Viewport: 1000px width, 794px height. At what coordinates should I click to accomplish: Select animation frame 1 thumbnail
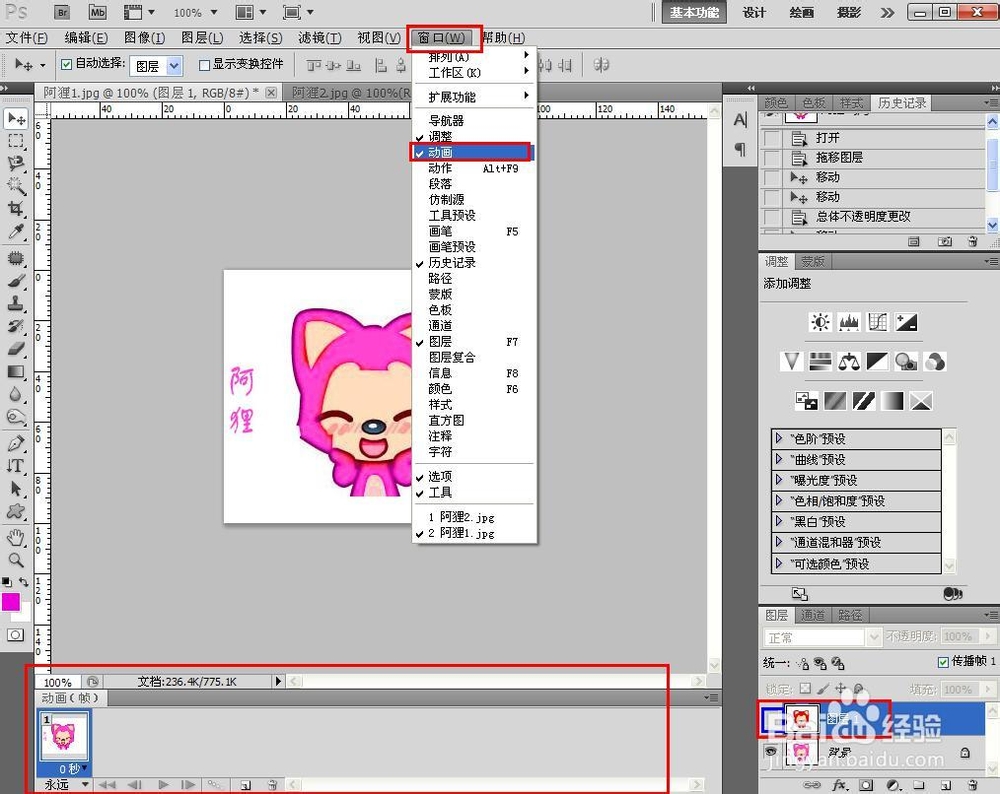click(63, 735)
